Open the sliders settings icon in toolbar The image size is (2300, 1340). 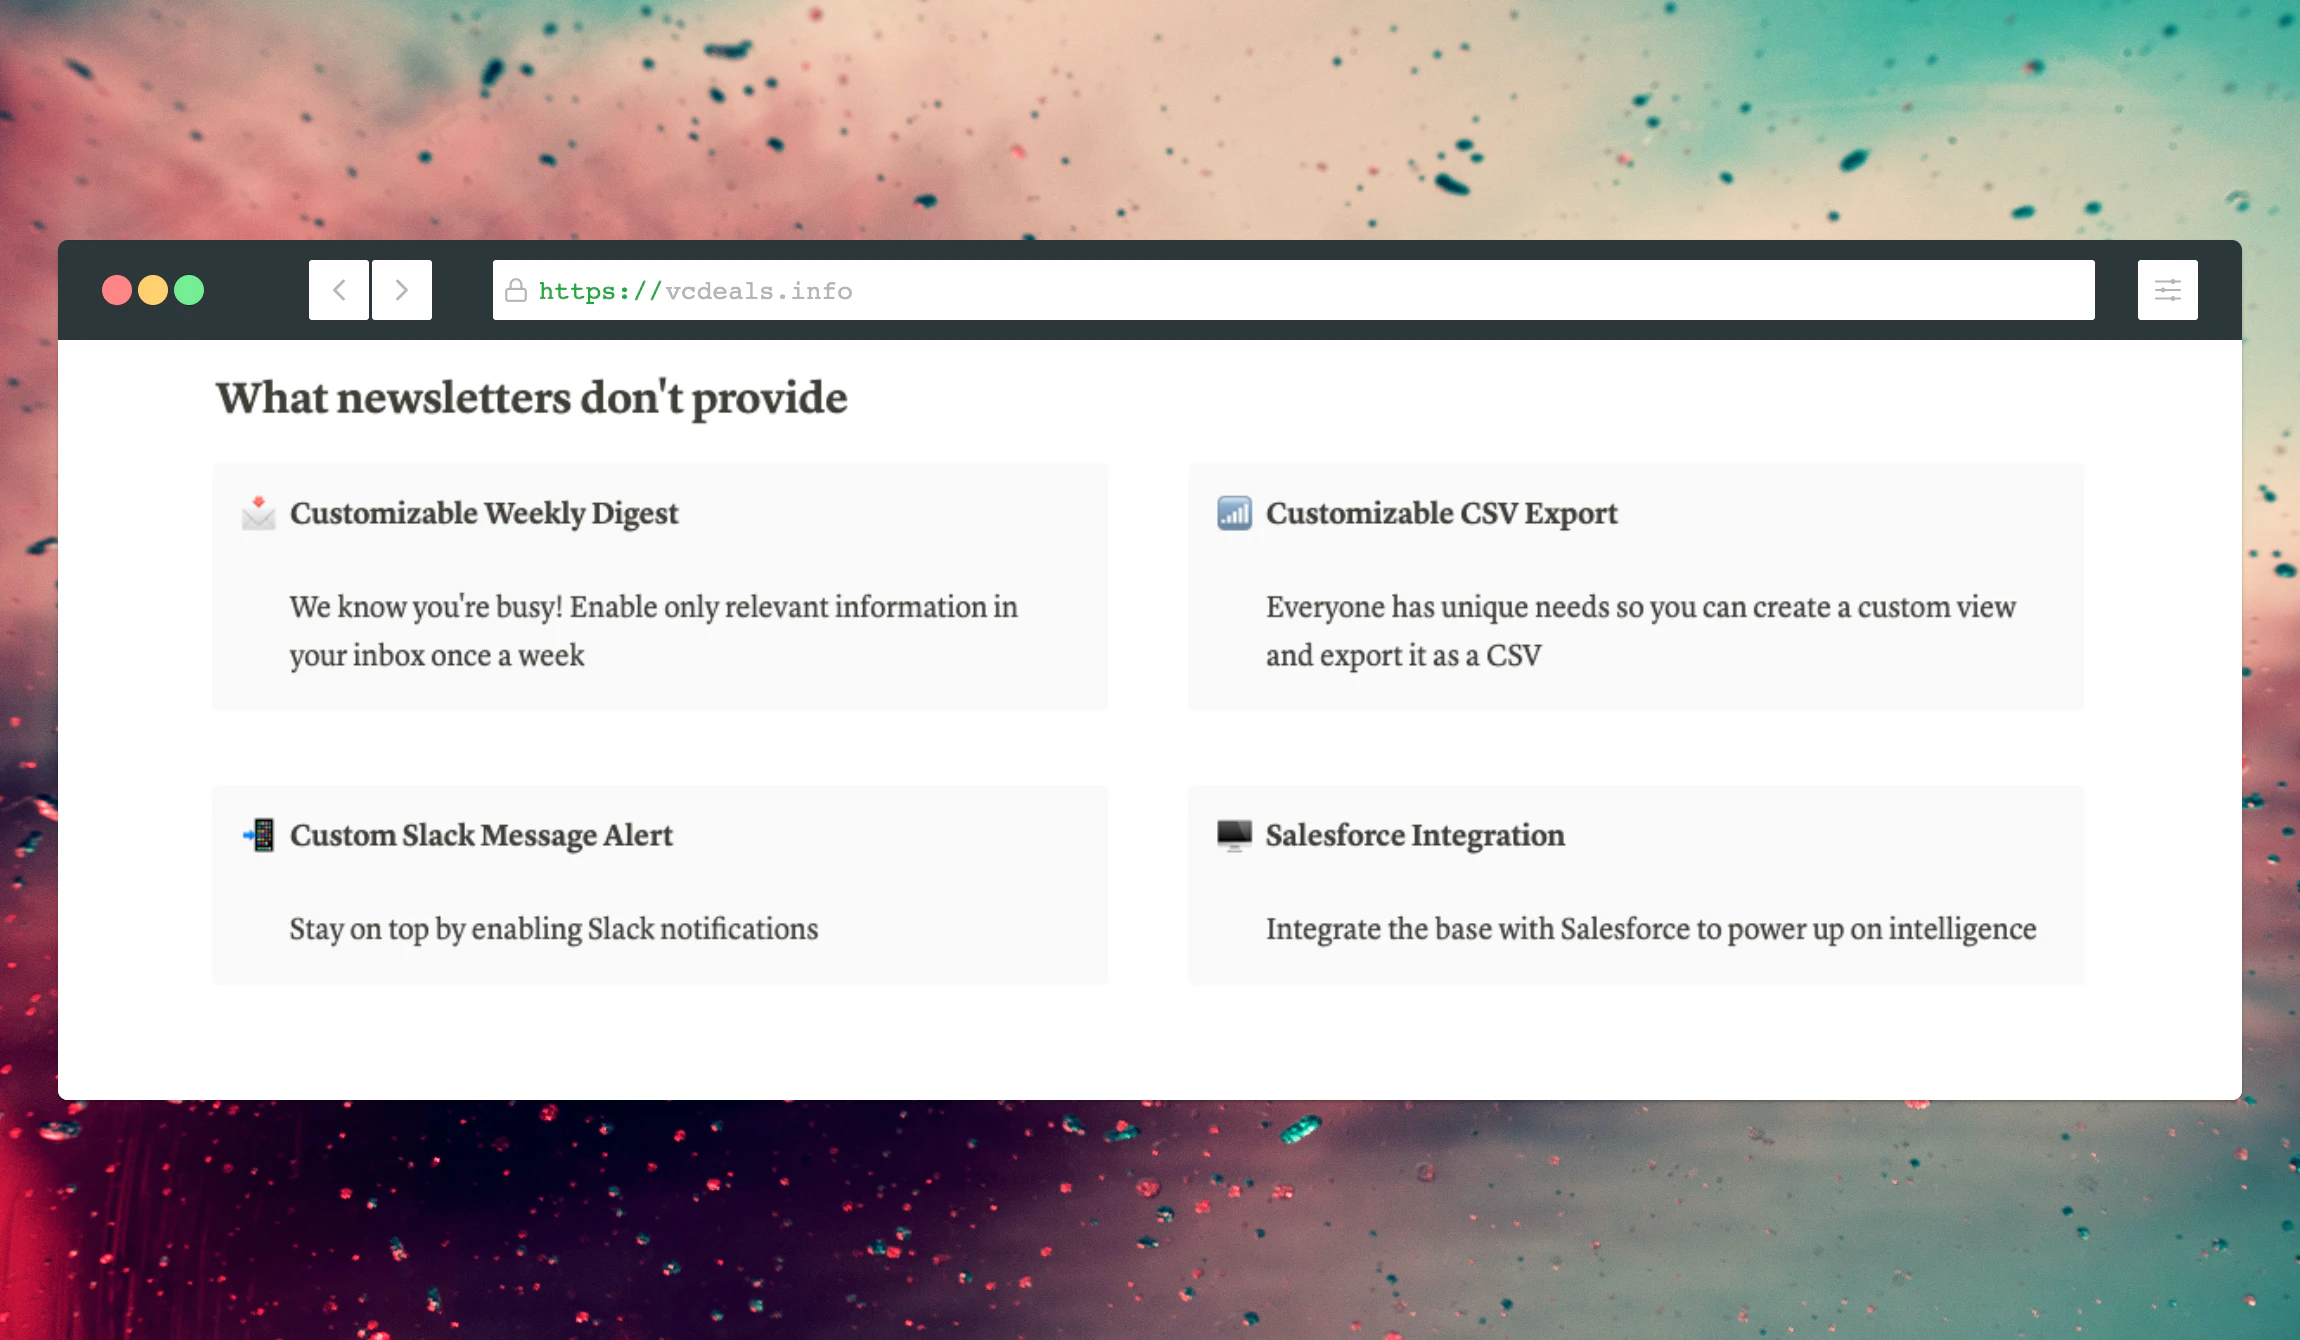click(x=2167, y=290)
